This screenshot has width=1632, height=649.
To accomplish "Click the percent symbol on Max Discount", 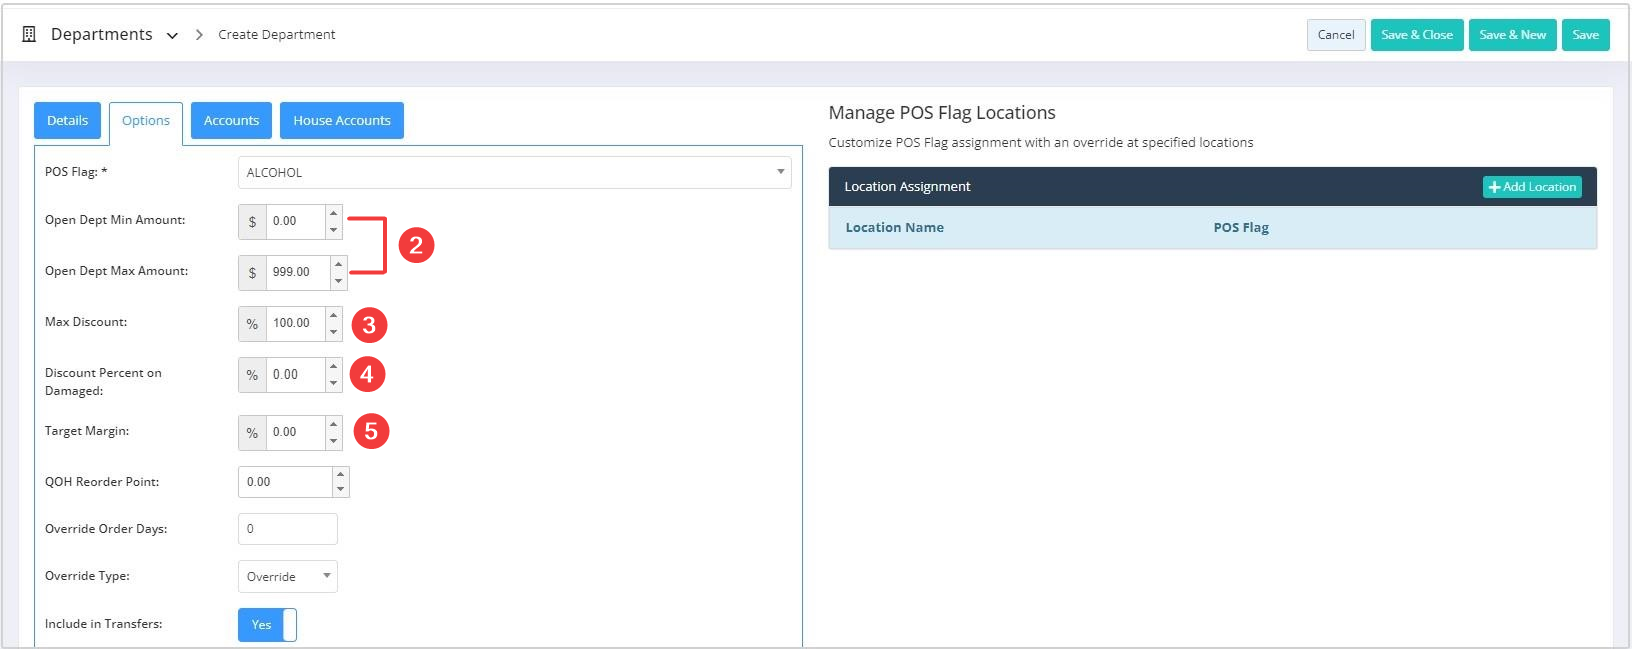I will [252, 323].
